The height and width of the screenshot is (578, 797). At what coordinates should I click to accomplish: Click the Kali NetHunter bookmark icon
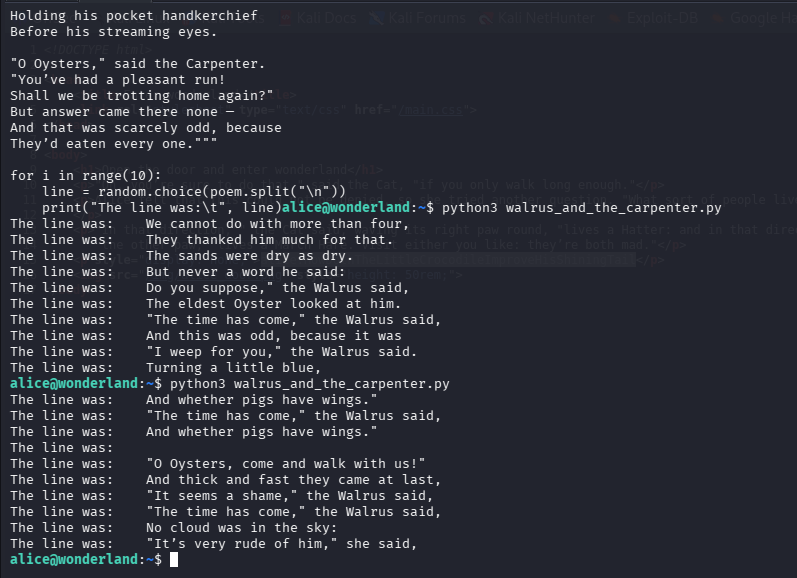(x=486, y=17)
